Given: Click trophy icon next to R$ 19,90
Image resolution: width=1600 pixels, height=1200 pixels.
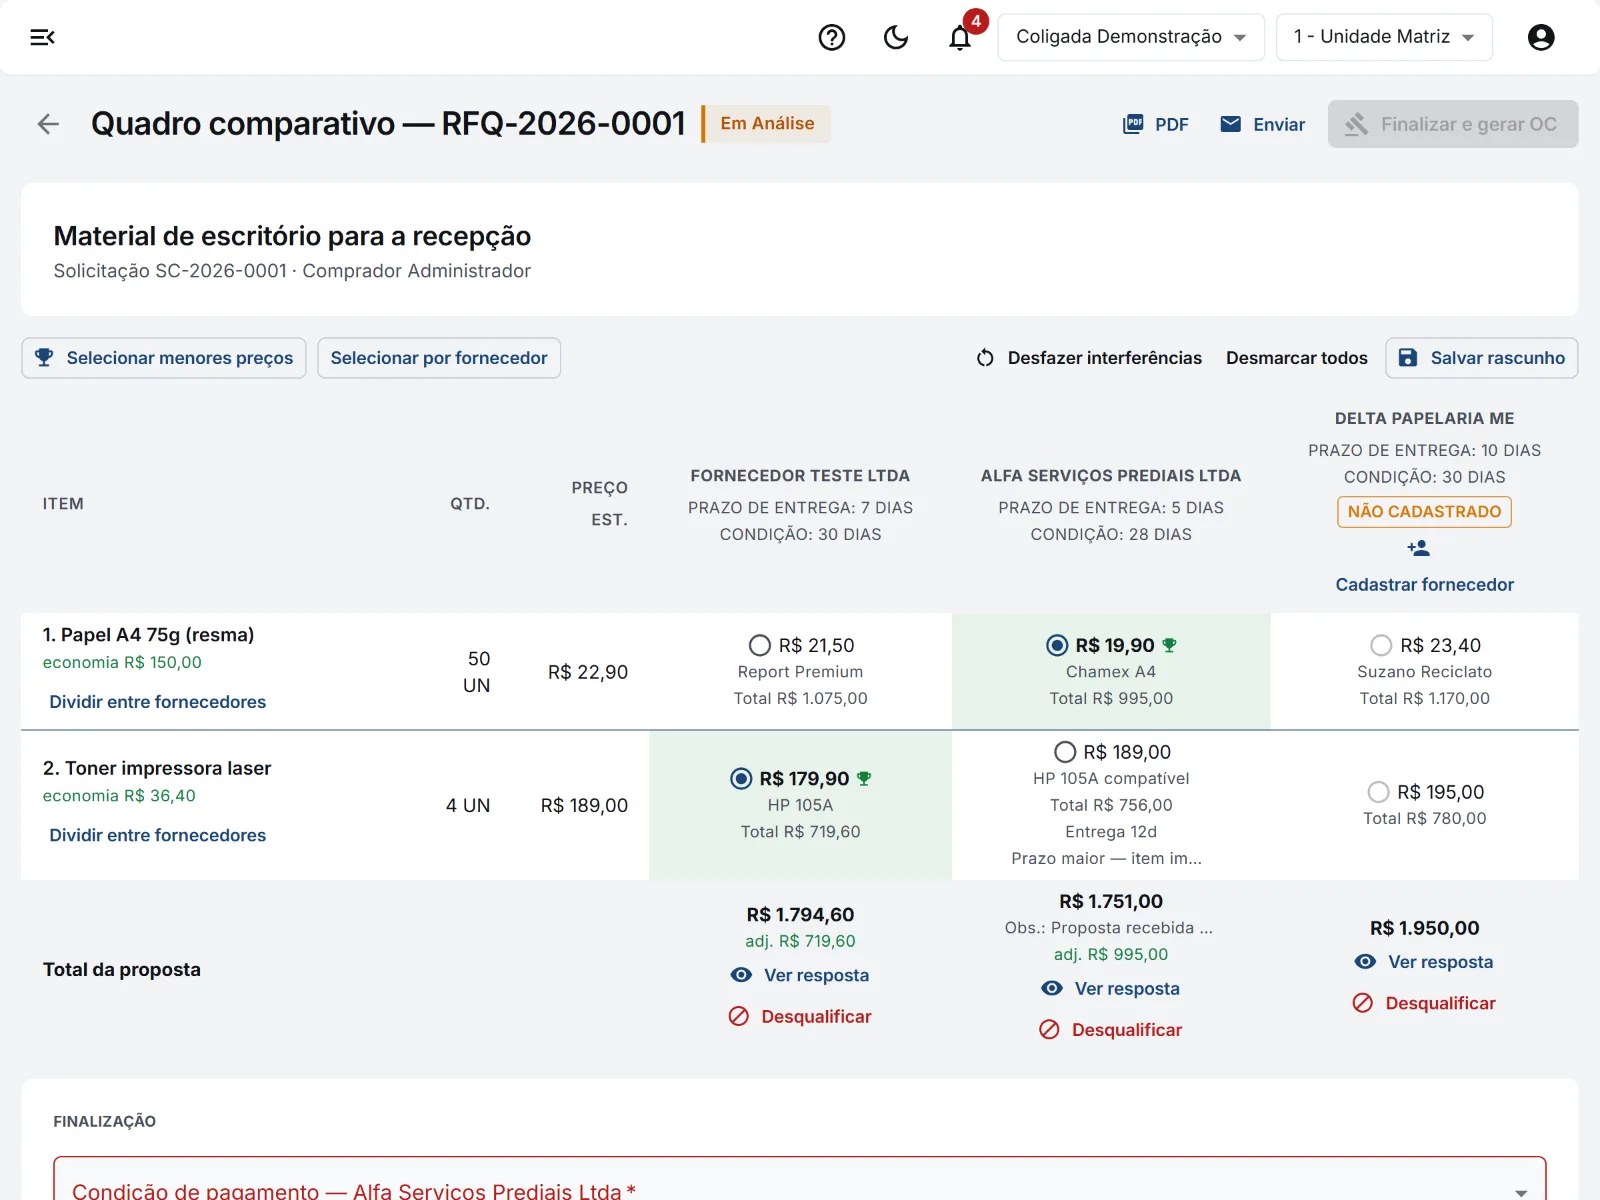Looking at the screenshot, I should [1170, 646].
